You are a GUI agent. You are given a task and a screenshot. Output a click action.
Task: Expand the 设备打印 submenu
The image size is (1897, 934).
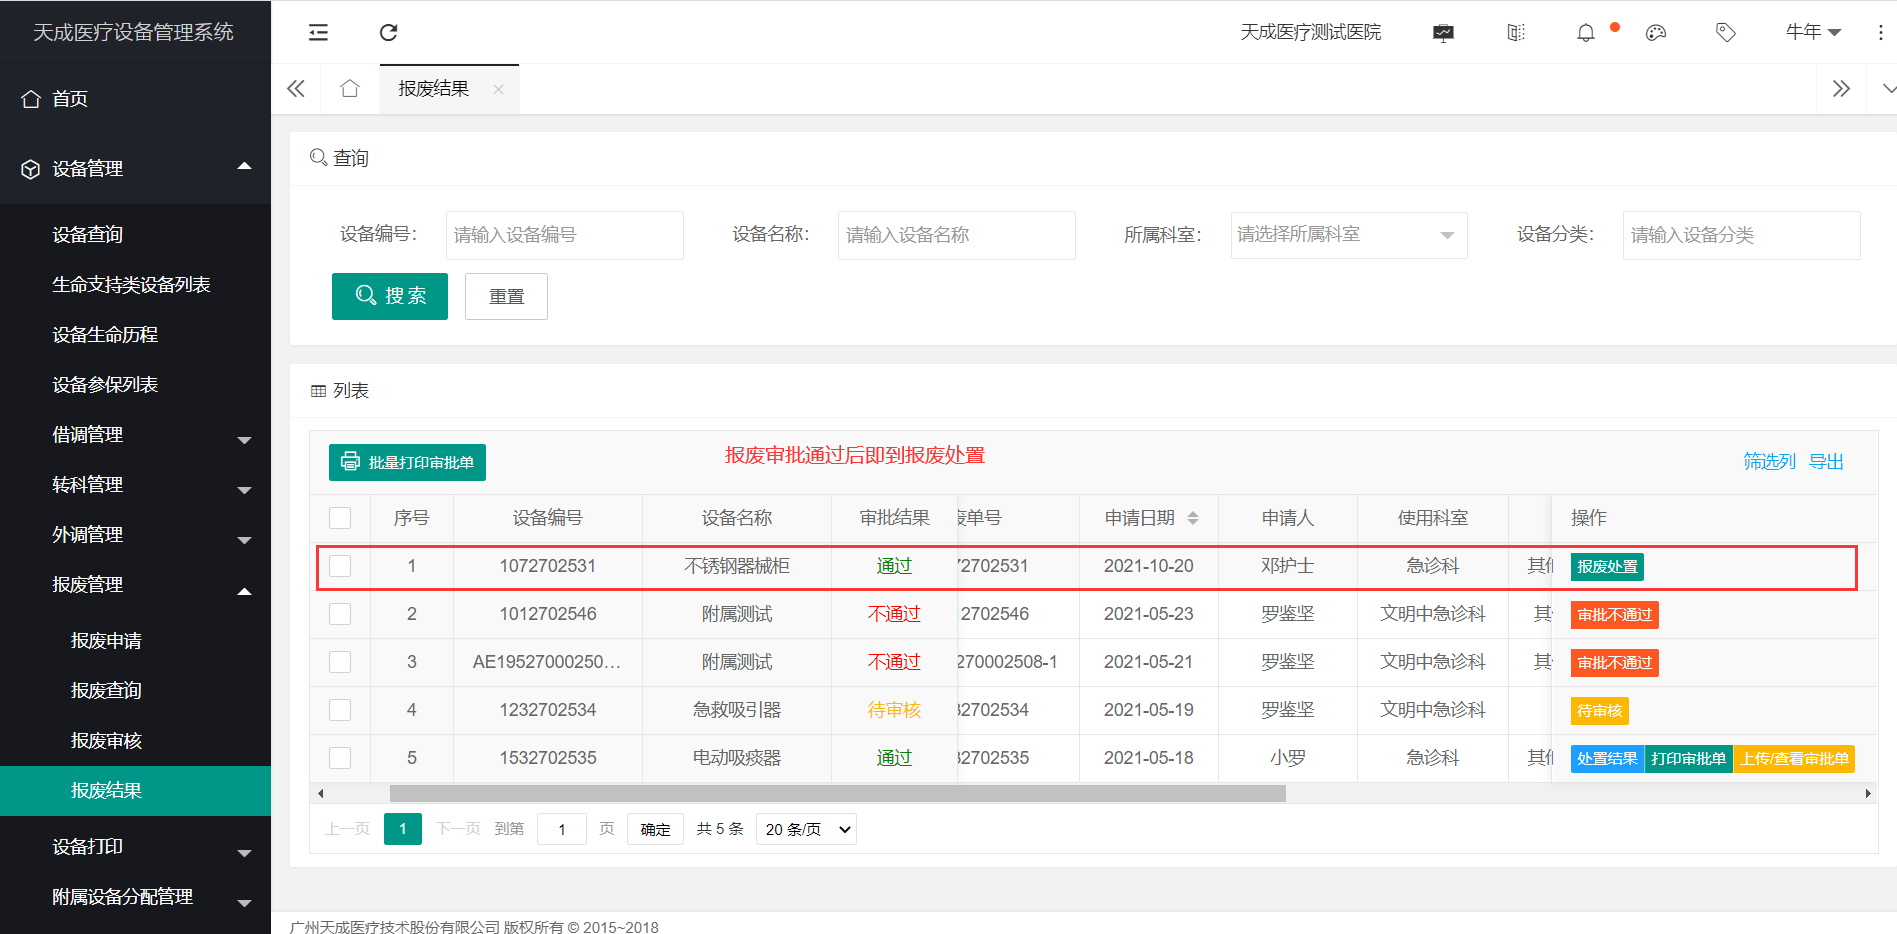click(244, 853)
